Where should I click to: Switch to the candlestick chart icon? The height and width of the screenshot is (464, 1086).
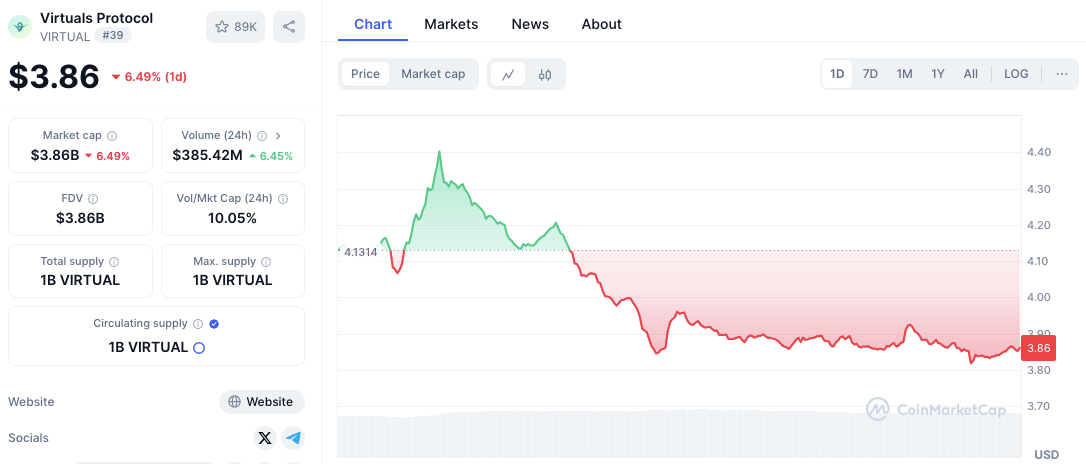(x=545, y=74)
